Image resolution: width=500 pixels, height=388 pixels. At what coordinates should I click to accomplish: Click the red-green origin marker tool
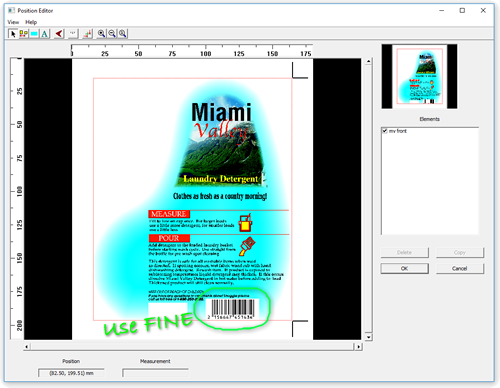[x=87, y=34]
